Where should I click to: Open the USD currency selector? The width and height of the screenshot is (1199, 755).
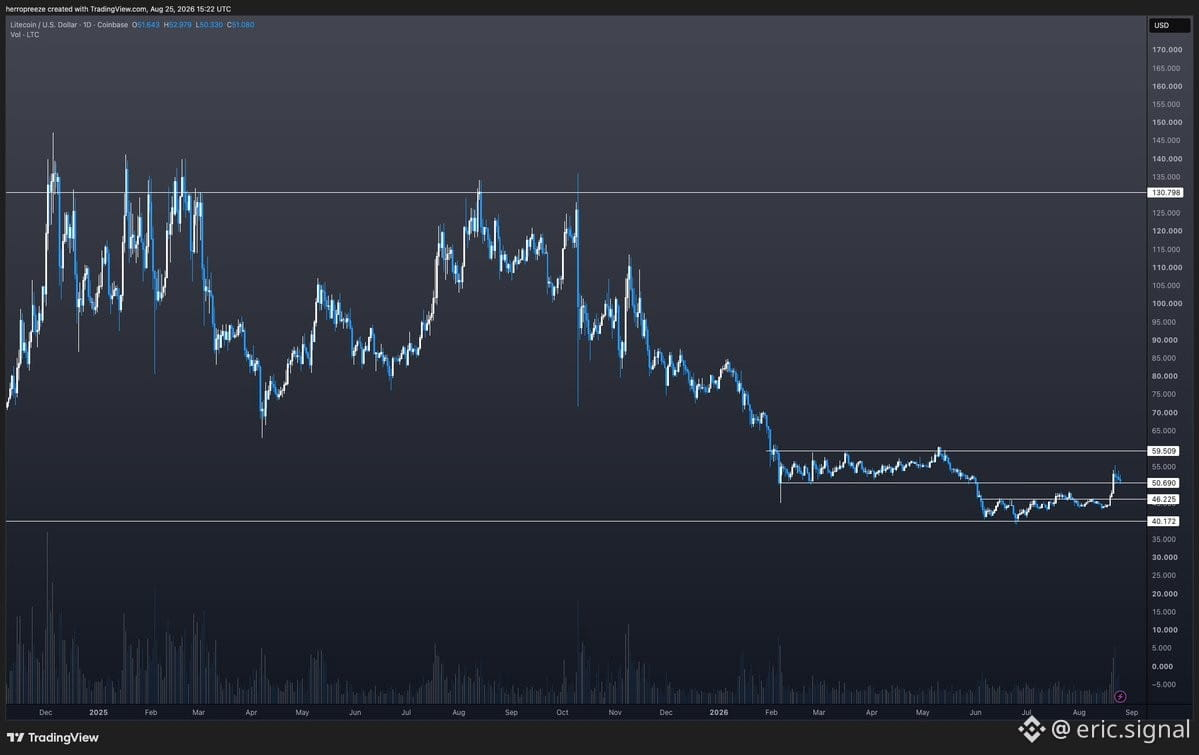pos(1169,25)
